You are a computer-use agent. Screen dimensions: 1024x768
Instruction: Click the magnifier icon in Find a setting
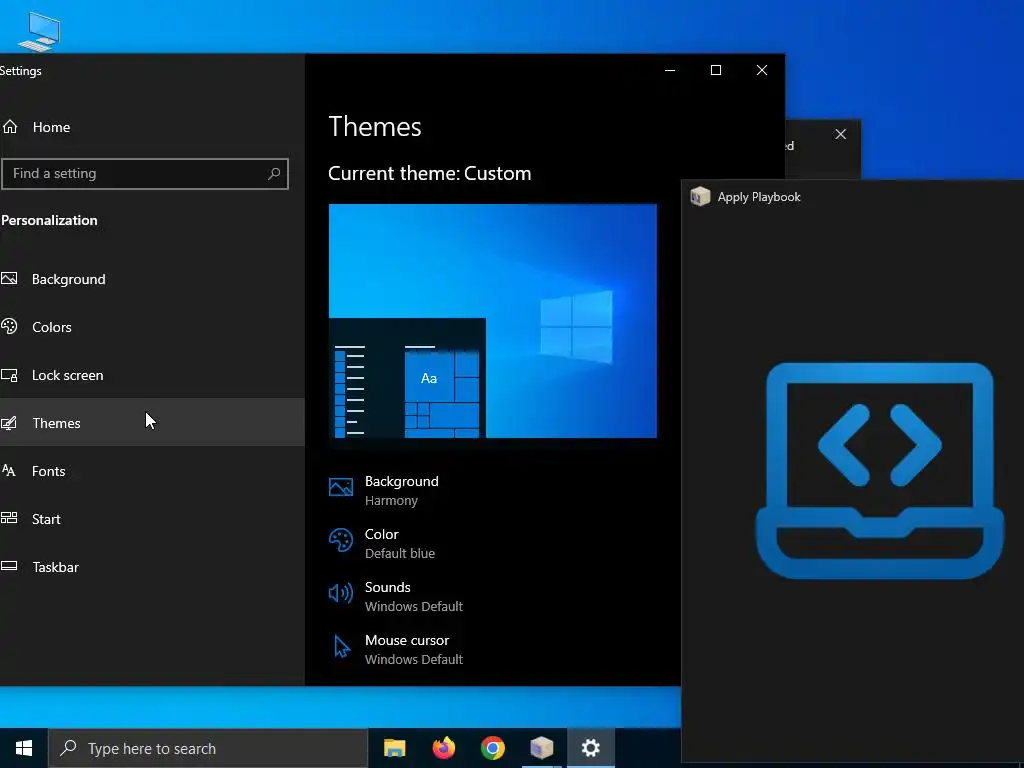pos(274,174)
